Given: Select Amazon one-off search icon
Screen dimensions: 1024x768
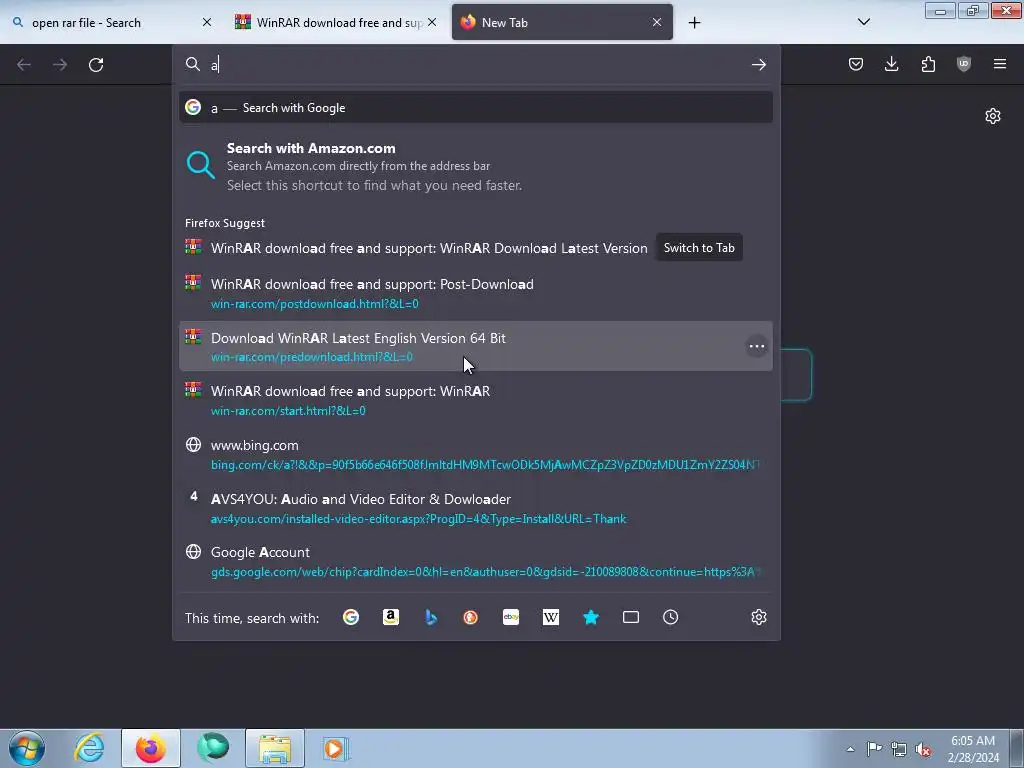Looking at the screenshot, I should tap(391, 617).
